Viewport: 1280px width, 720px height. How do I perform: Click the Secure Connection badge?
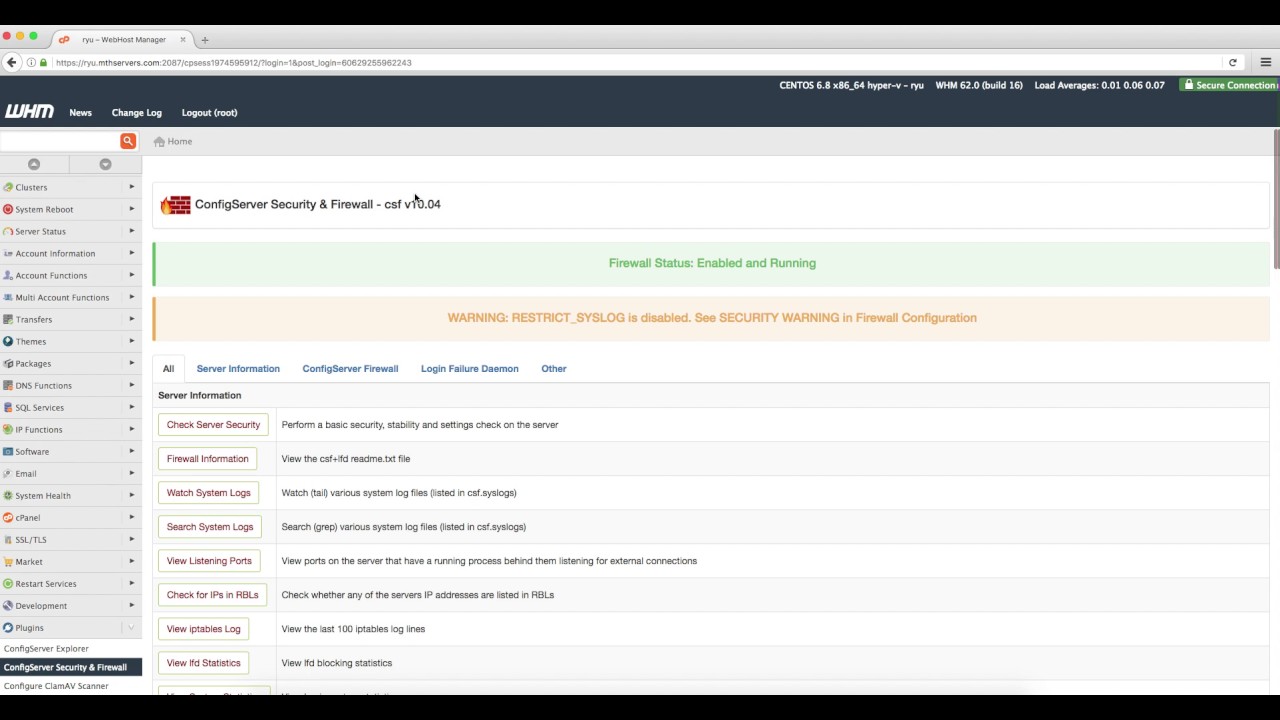click(x=1229, y=85)
